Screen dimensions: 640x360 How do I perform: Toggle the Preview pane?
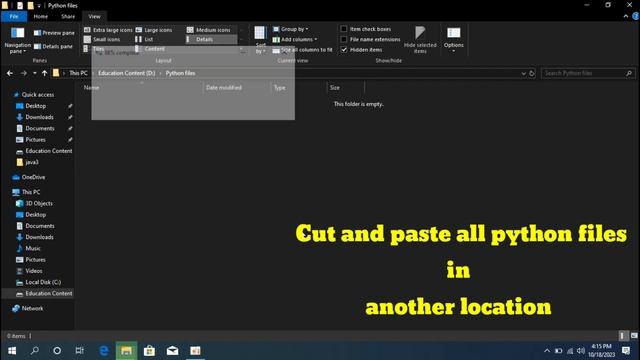[x=54, y=33]
